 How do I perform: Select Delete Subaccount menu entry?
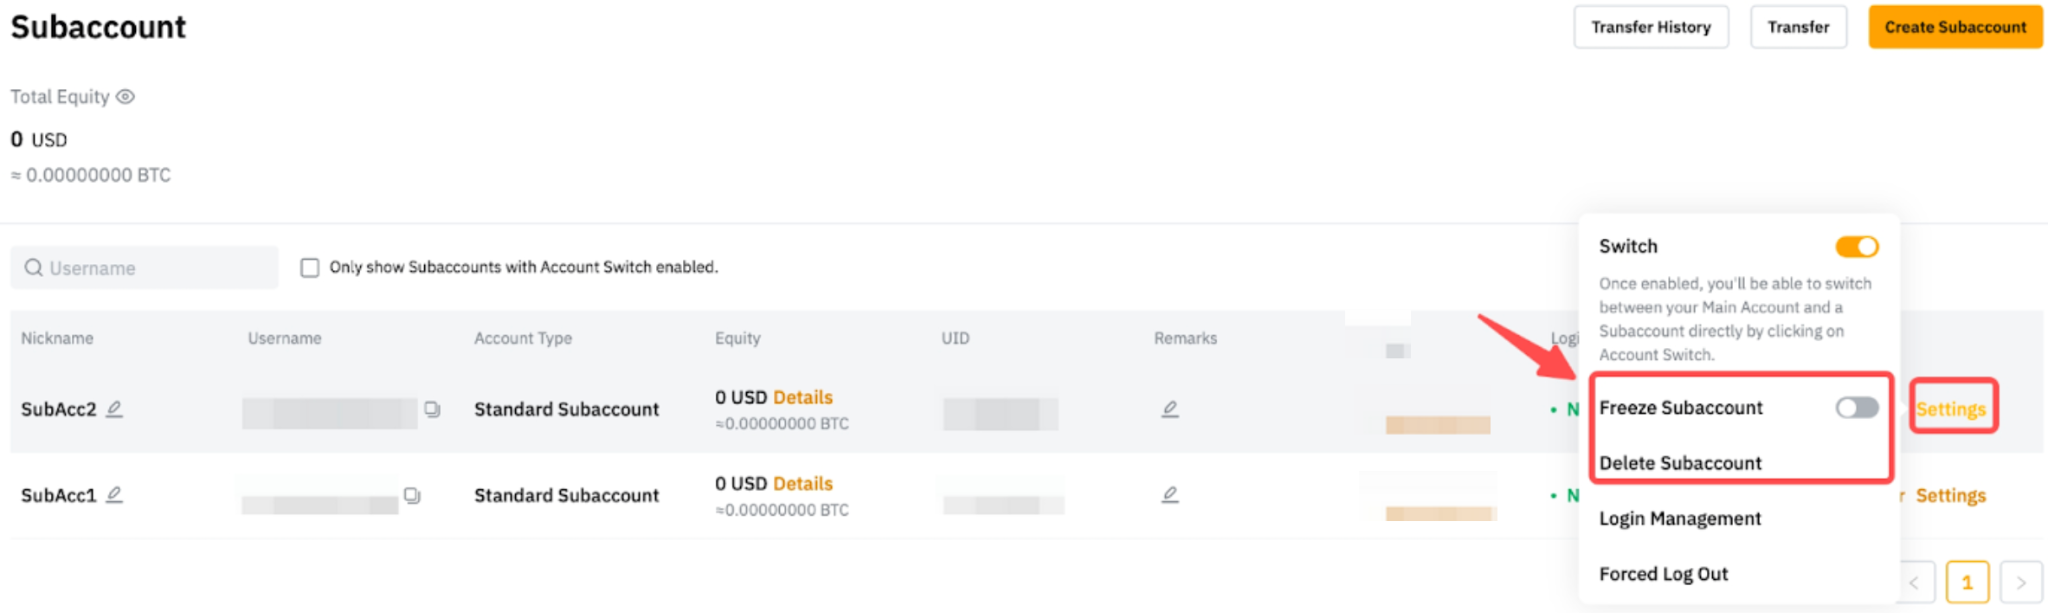(x=1680, y=463)
